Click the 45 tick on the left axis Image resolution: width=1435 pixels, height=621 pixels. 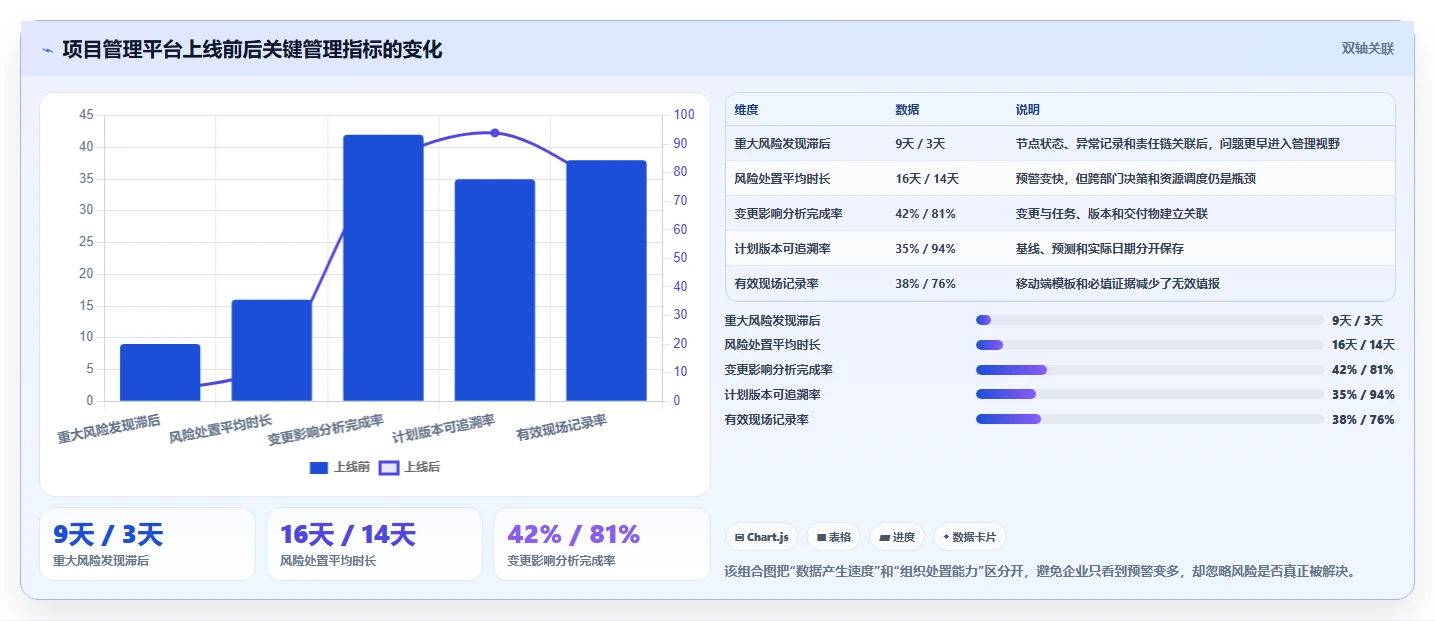(86, 115)
